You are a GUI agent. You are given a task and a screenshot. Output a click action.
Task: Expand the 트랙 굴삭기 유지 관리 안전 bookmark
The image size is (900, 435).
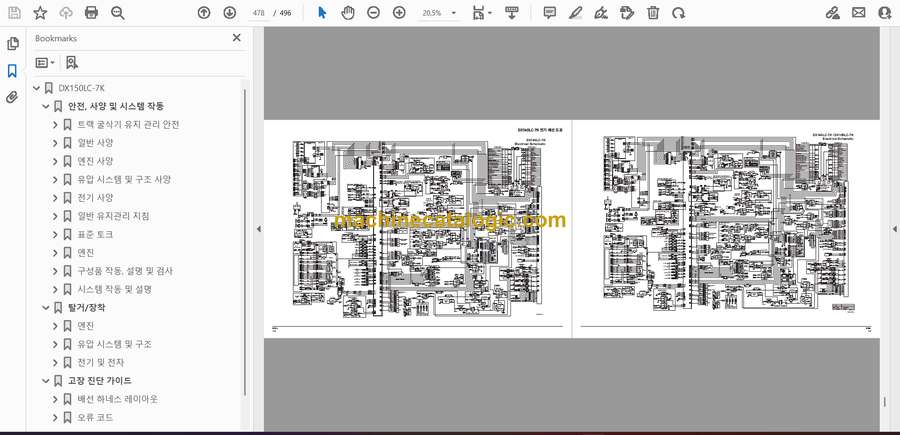pyautogui.click(x=55, y=125)
